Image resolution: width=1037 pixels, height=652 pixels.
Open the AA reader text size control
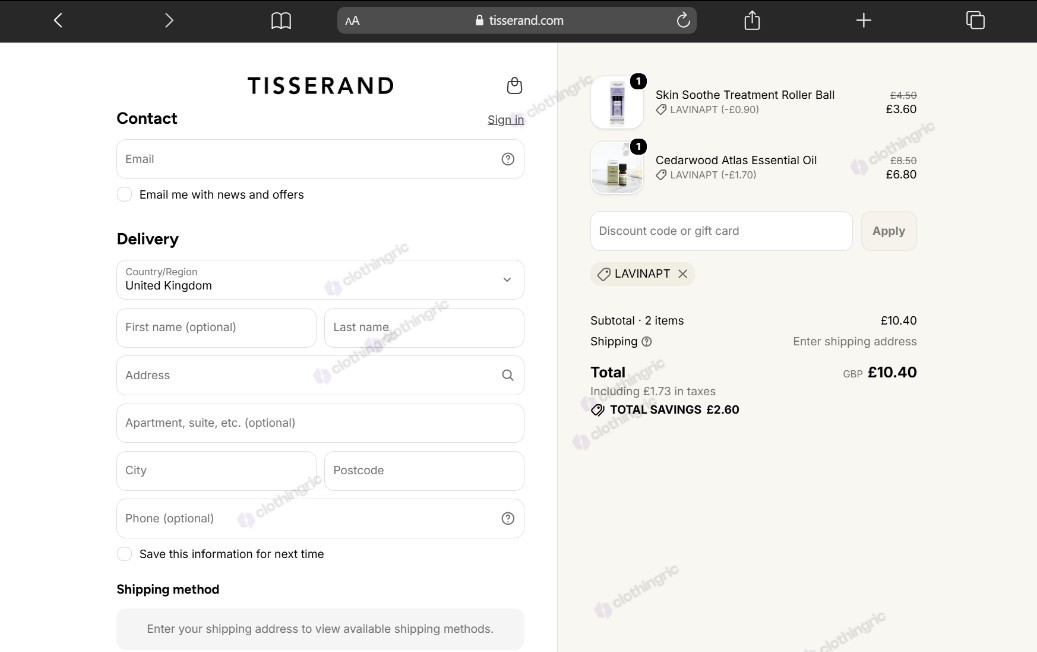353,20
